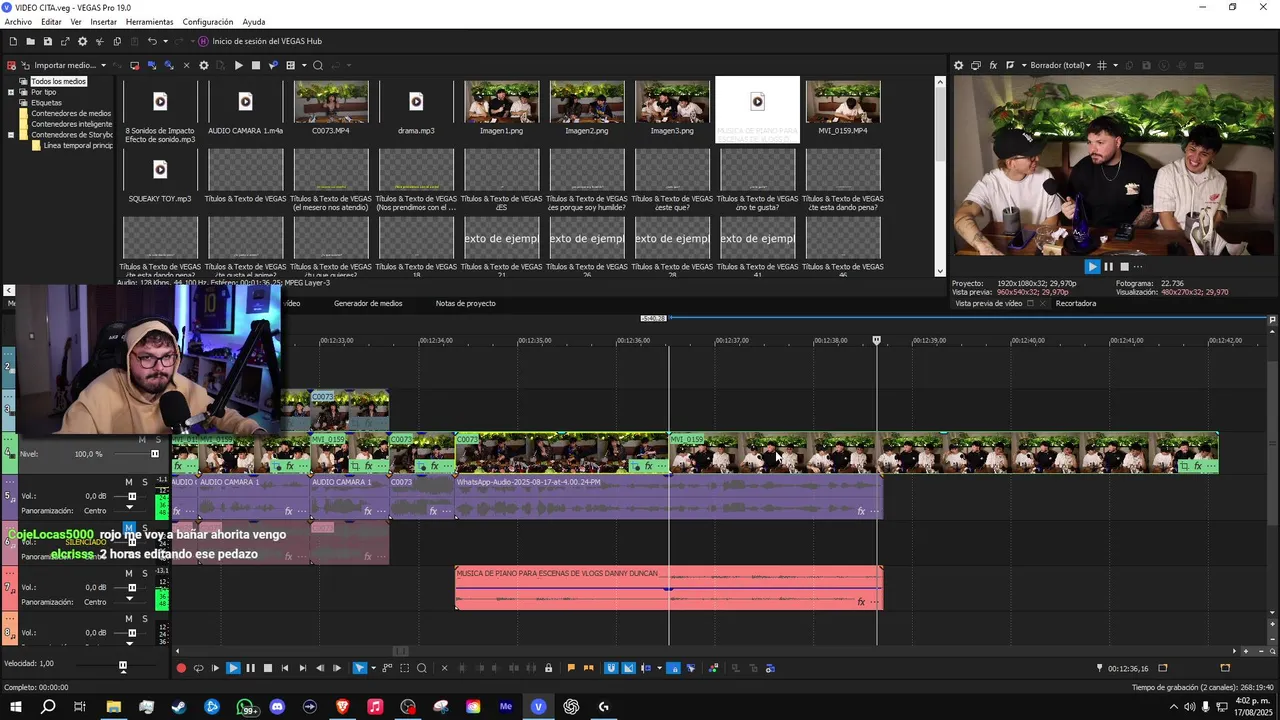Screen dimensions: 1280x720
Task: Click the Importar medio button
Action: point(58,65)
